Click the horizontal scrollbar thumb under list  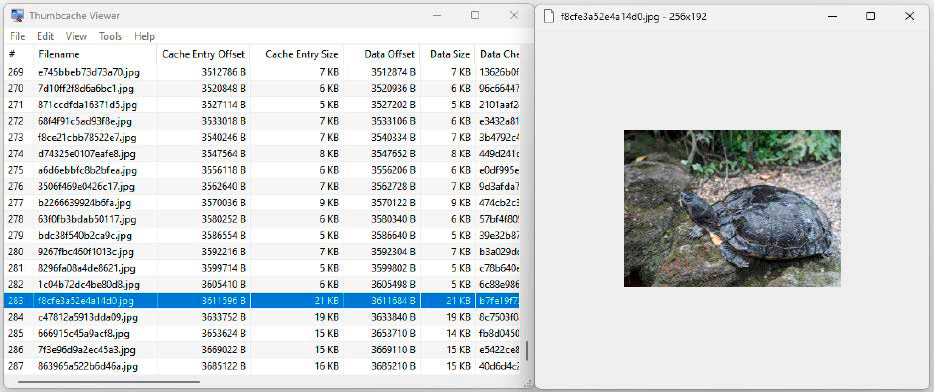coord(109,381)
